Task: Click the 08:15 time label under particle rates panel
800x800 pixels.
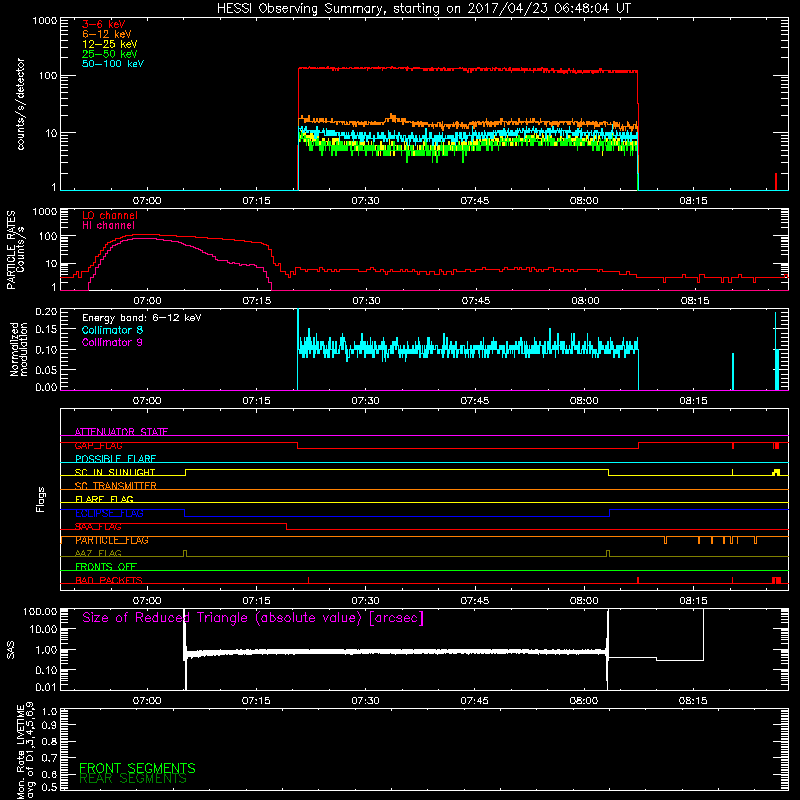Action: [694, 301]
